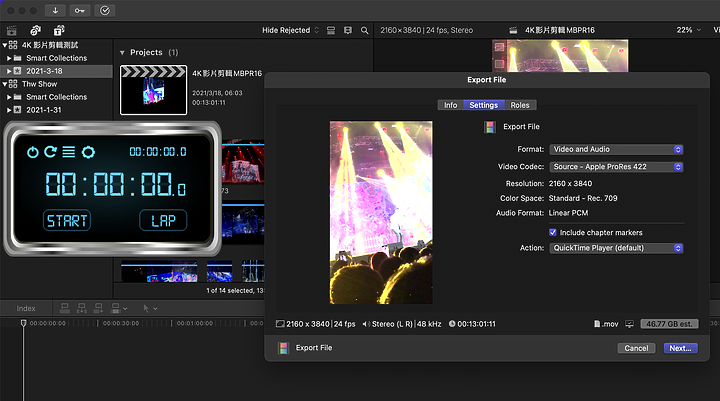Click the Cancel button
The width and height of the screenshot is (720, 401).
pos(636,348)
